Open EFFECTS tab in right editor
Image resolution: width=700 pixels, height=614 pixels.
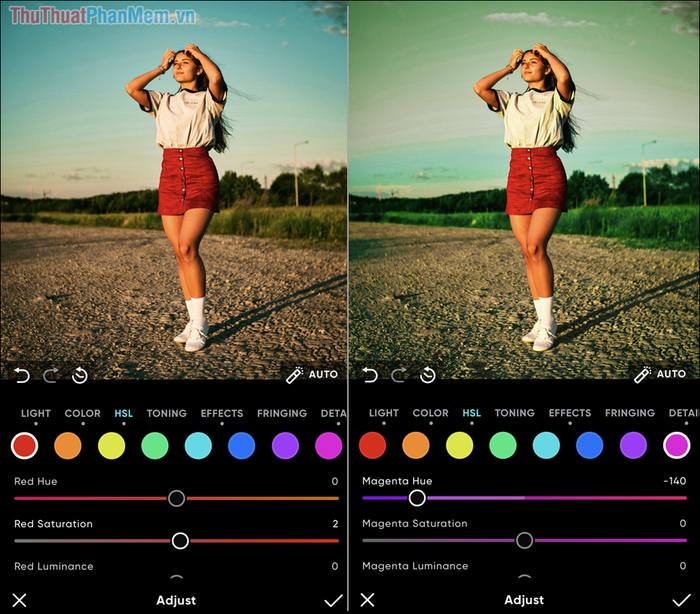click(570, 413)
